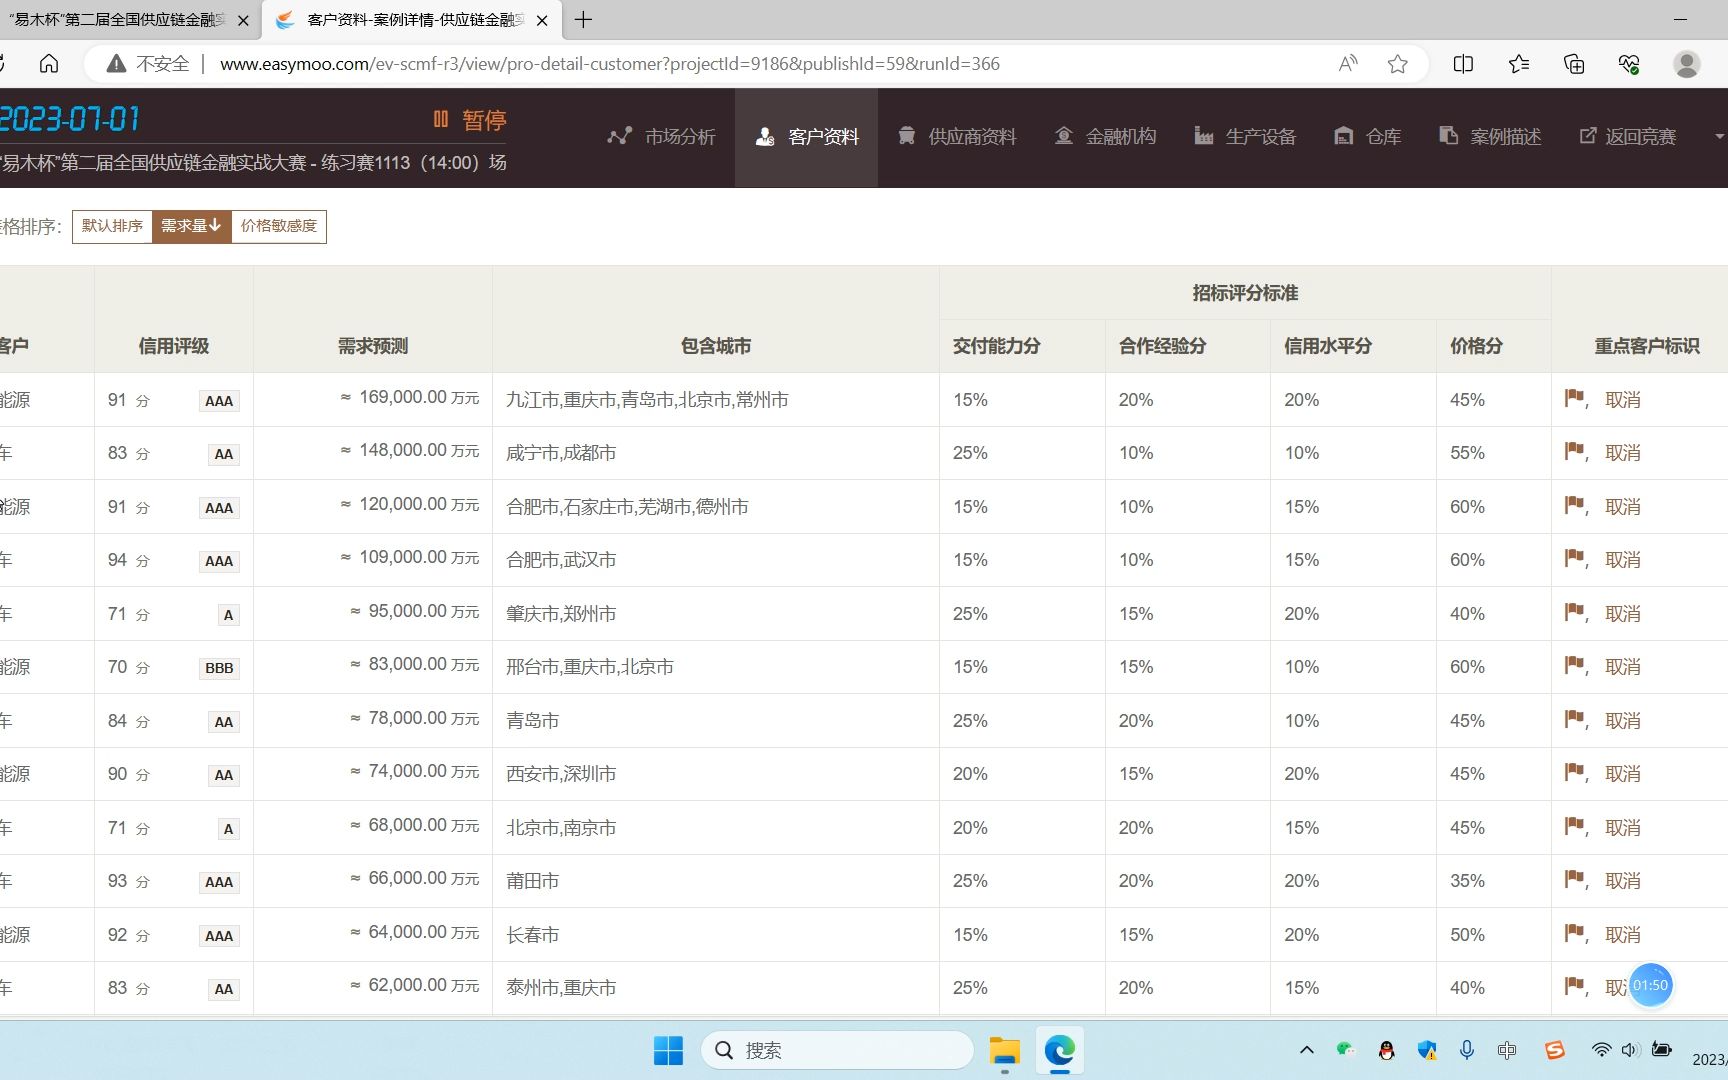Open the Windows Start menu
The height and width of the screenshot is (1080, 1728).
click(668, 1050)
